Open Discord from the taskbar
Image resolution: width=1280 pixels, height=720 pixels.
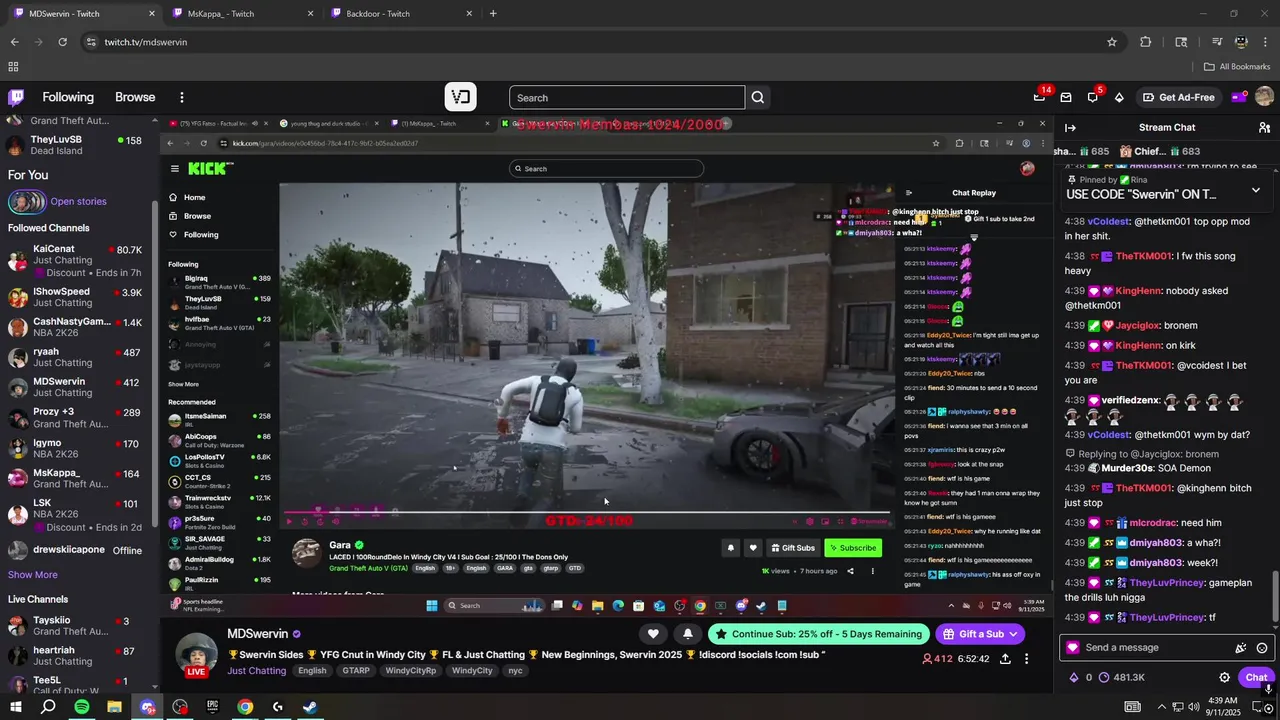tap(148, 707)
